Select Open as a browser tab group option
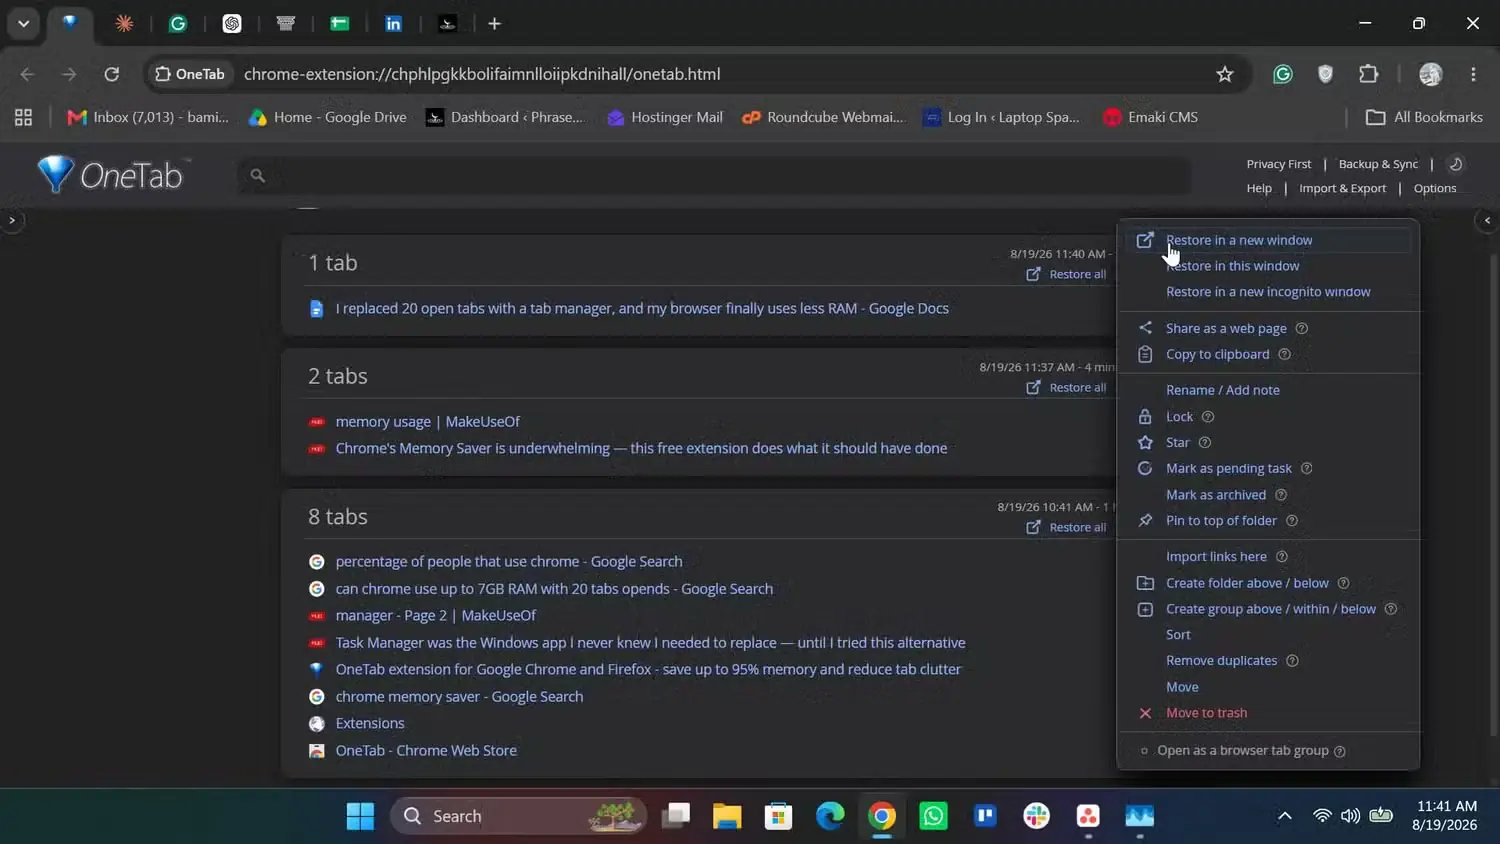1500x844 pixels. pos(1243,751)
